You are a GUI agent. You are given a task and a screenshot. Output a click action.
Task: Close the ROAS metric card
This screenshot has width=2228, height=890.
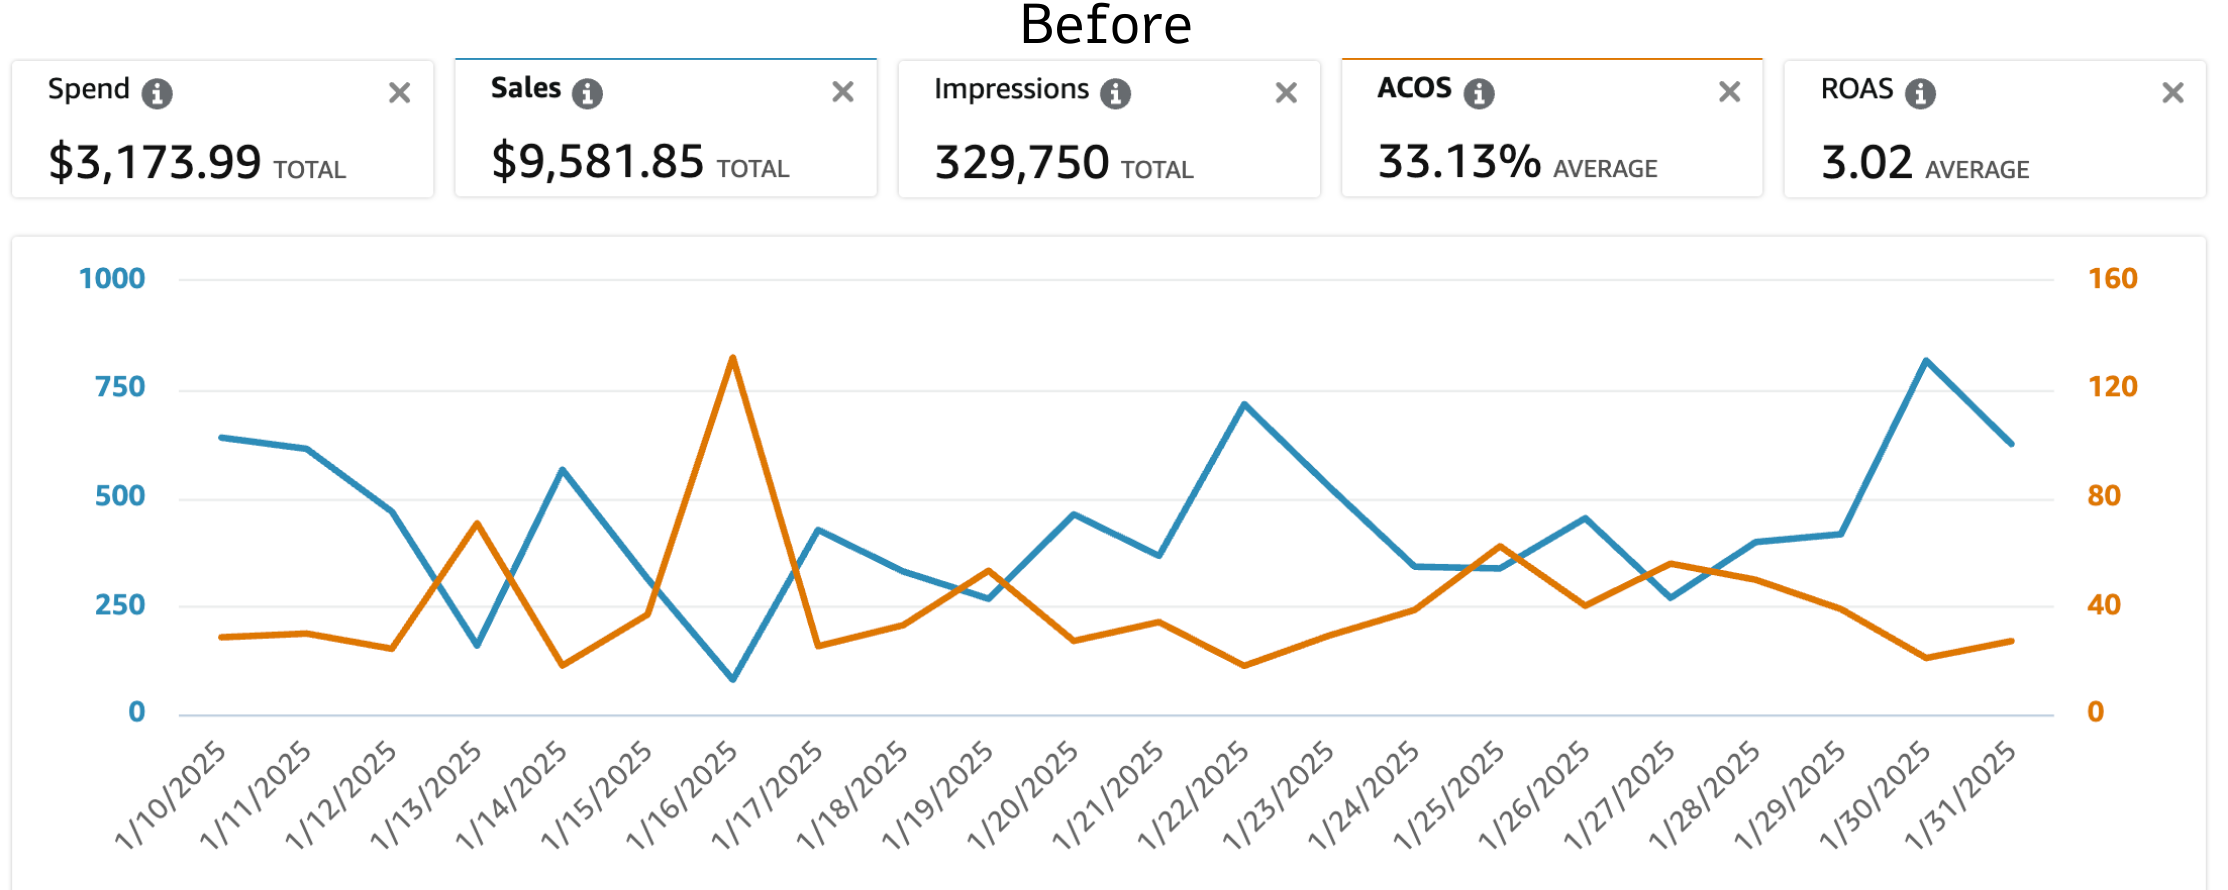point(2172,93)
